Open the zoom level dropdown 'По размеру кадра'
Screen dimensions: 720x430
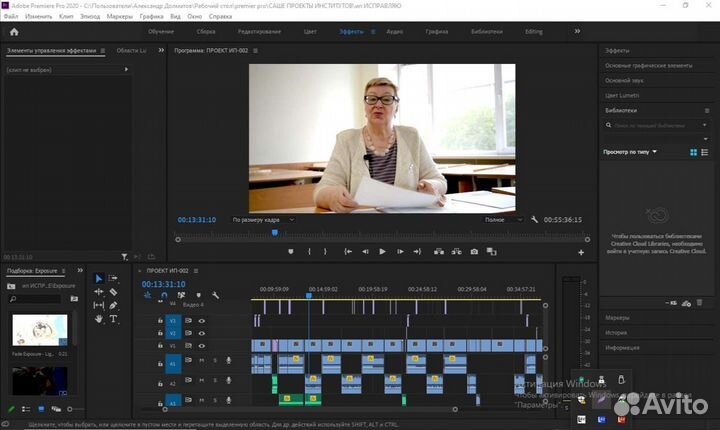pos(263,219)
